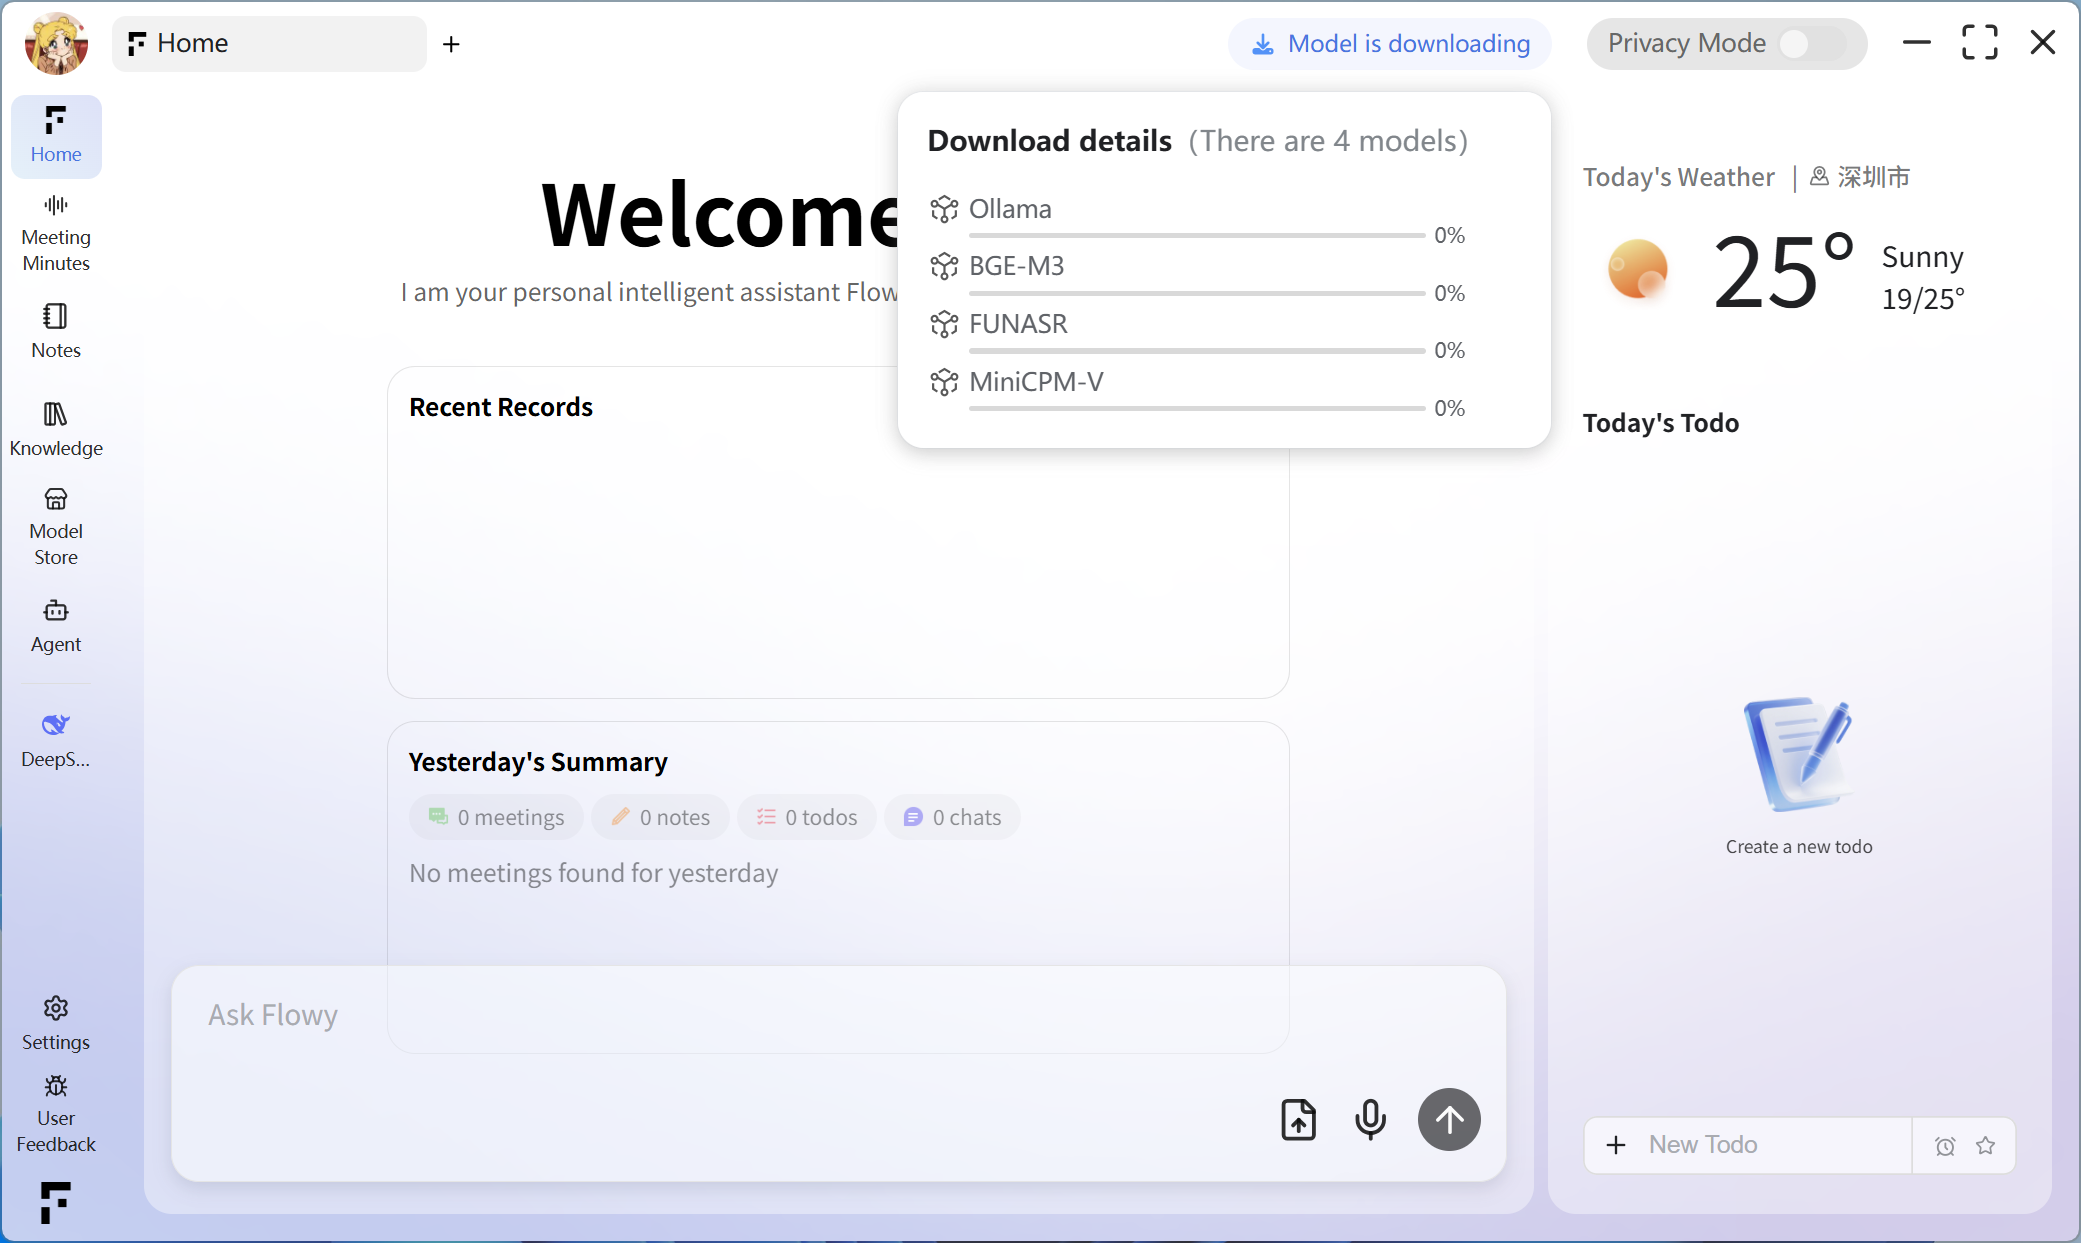Open the Agent page

pos(56,625)
